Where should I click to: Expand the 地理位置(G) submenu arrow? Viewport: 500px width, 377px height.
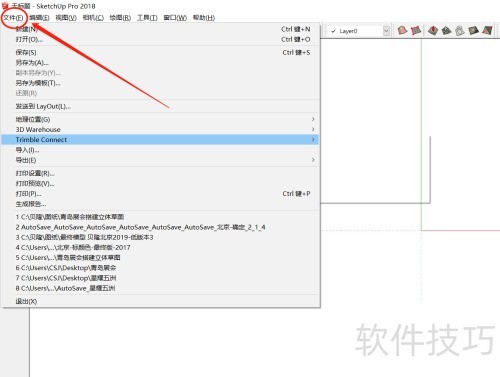pyautogui.click(x=313, y=119)
